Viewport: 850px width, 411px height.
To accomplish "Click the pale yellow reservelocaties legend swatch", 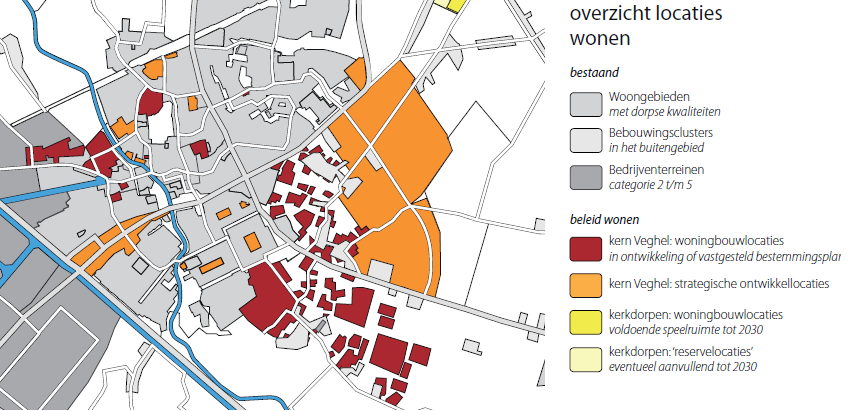I will click(585, 359).
